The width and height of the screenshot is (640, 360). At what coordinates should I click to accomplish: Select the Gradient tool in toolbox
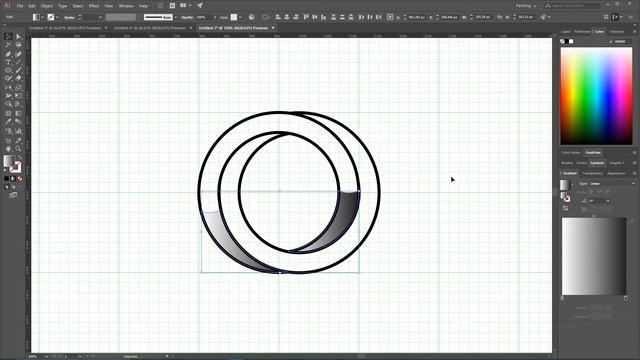tap(18, 113)
